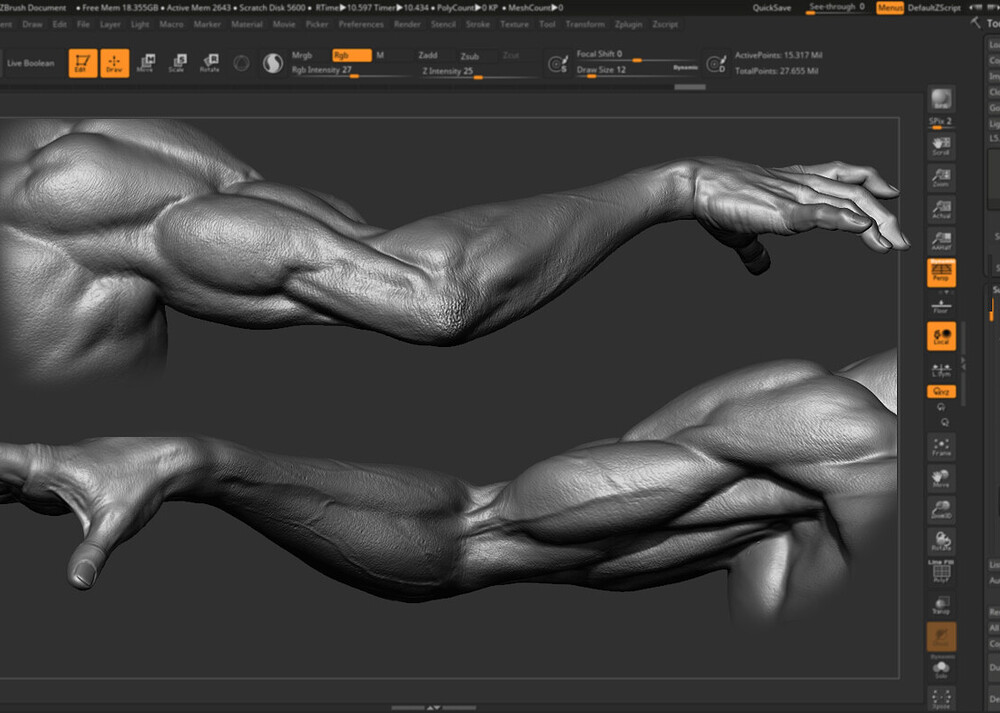Open the Preferences menu
The width and height of the screenshot is (1000, 713).
point(361,24)
